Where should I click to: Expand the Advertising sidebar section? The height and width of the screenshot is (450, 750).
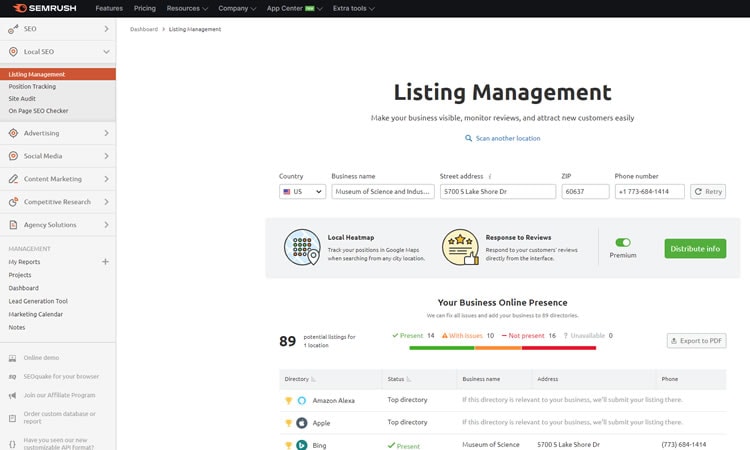coord(106,133)
